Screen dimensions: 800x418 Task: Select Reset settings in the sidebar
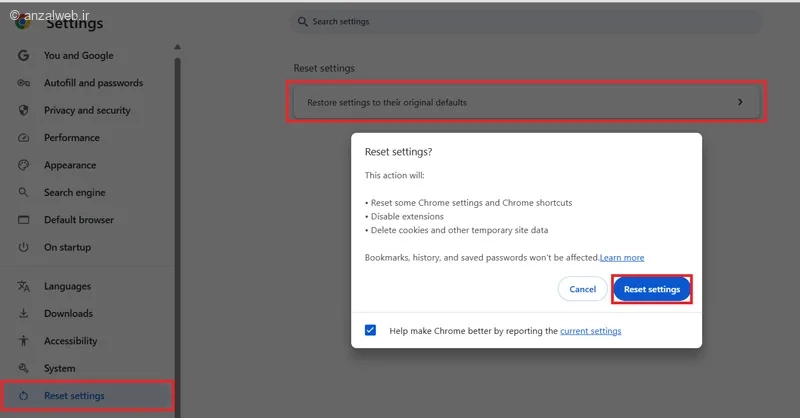click(87, 396)
